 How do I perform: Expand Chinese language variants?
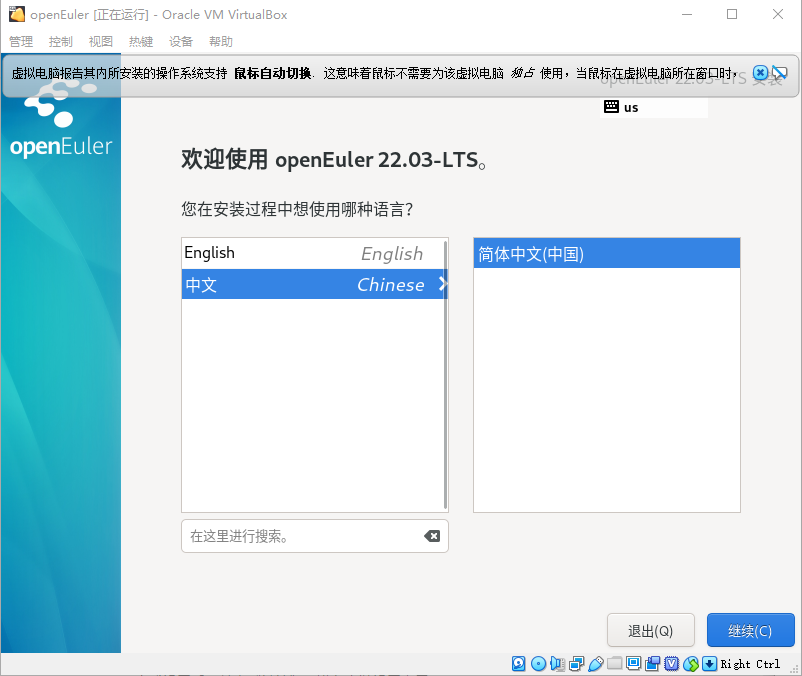click(x=442, y=284)
